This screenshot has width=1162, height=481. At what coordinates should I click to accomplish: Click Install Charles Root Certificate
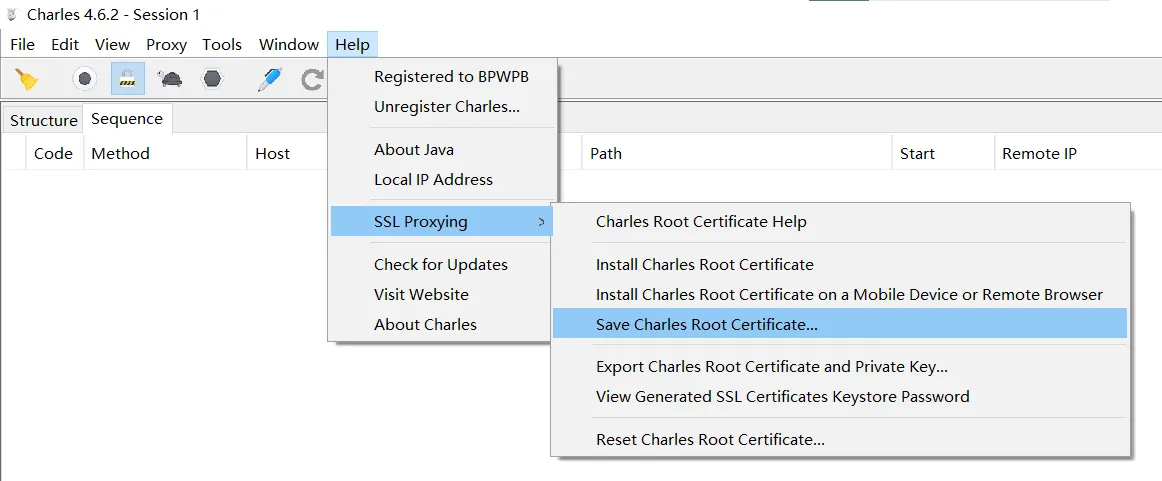pos(840,265)
